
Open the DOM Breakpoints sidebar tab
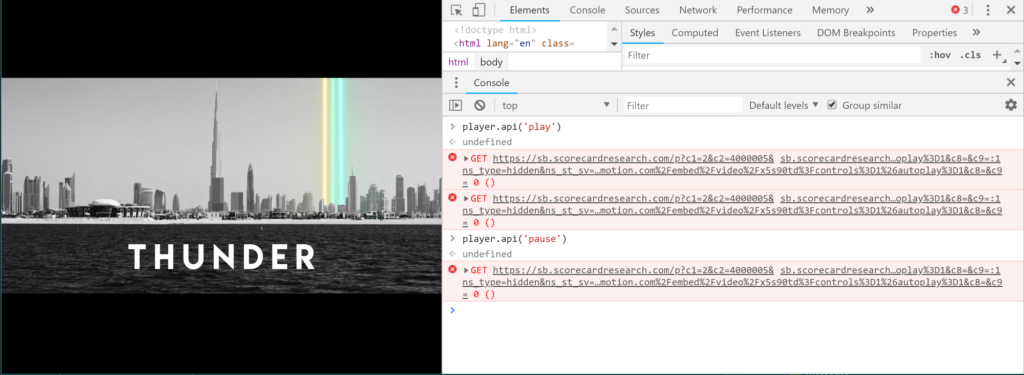856,33
